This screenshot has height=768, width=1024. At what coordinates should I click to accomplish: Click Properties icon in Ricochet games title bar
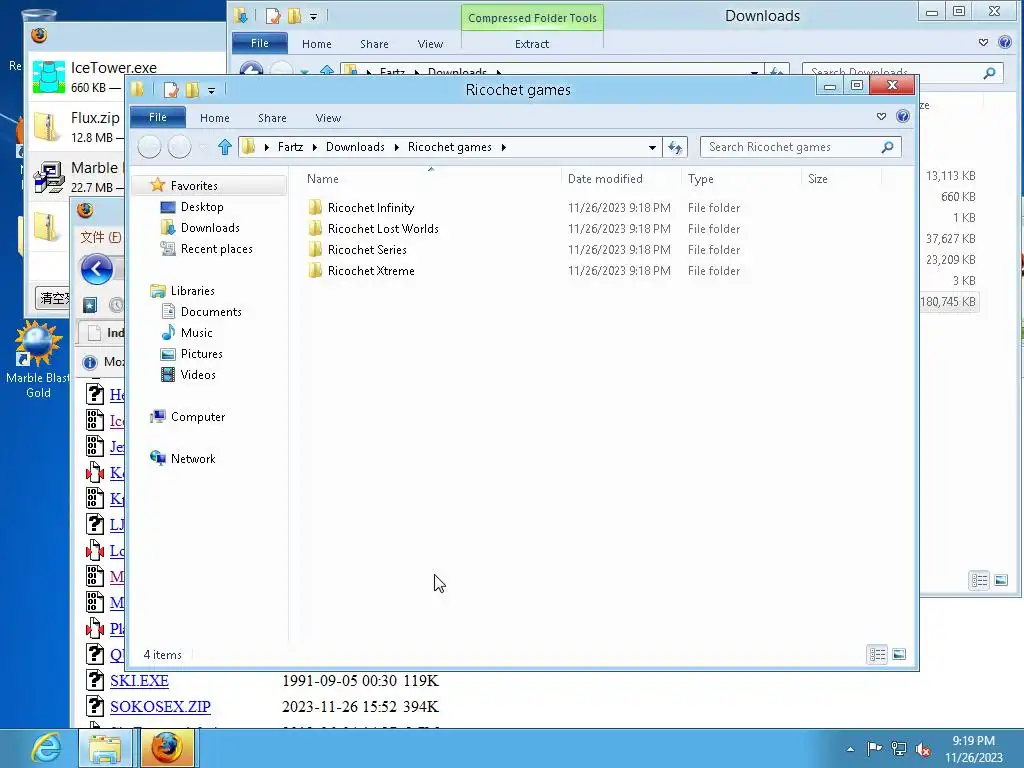click(171, 89)
